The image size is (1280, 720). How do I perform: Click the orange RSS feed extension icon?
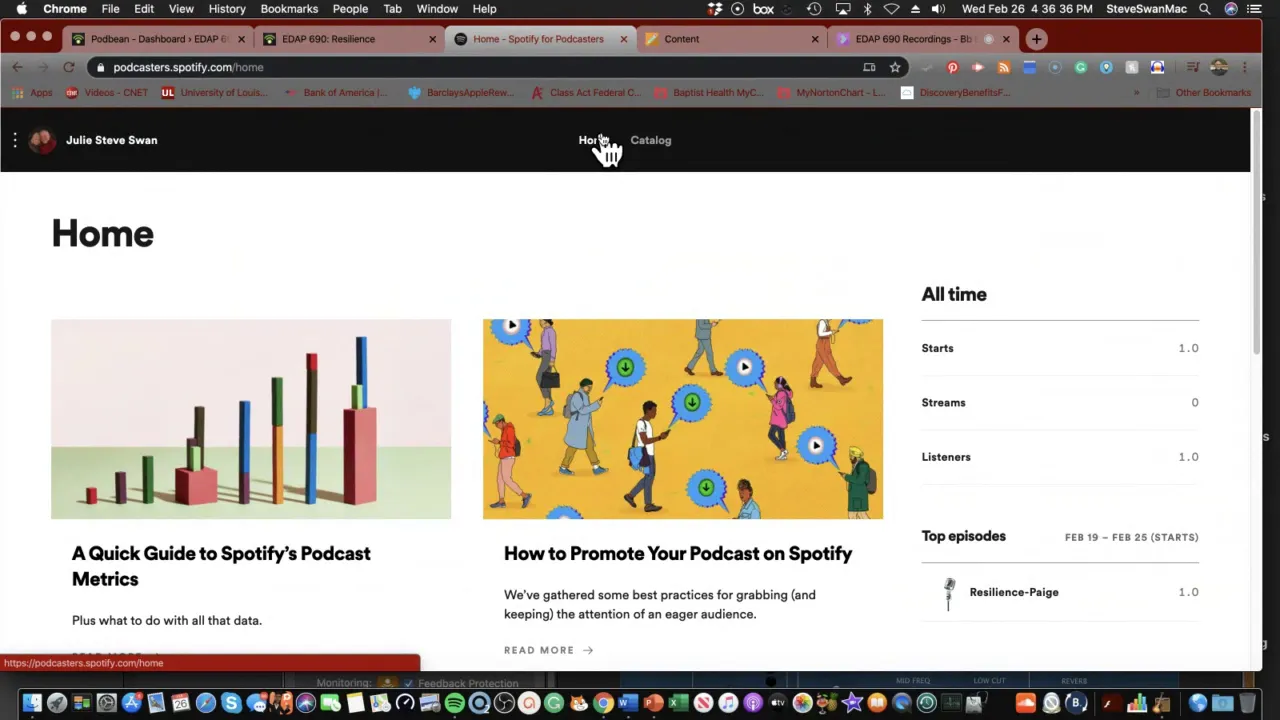(1003, 67)
